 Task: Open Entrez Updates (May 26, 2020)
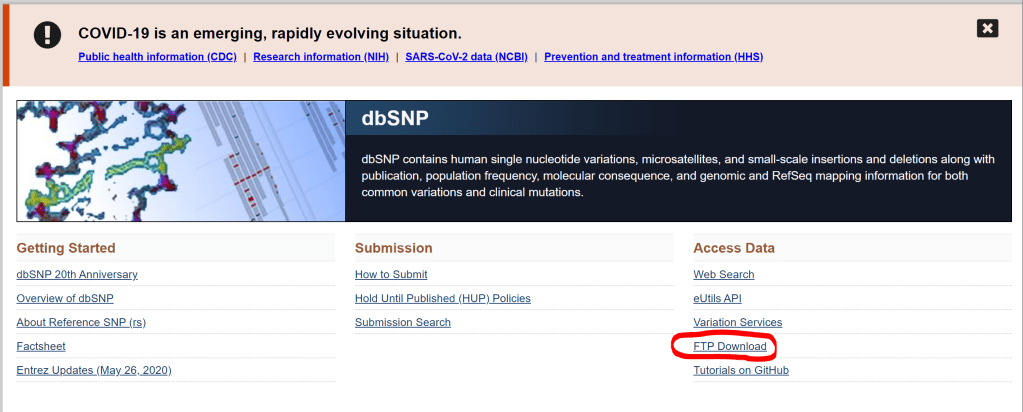click(94, 370)
